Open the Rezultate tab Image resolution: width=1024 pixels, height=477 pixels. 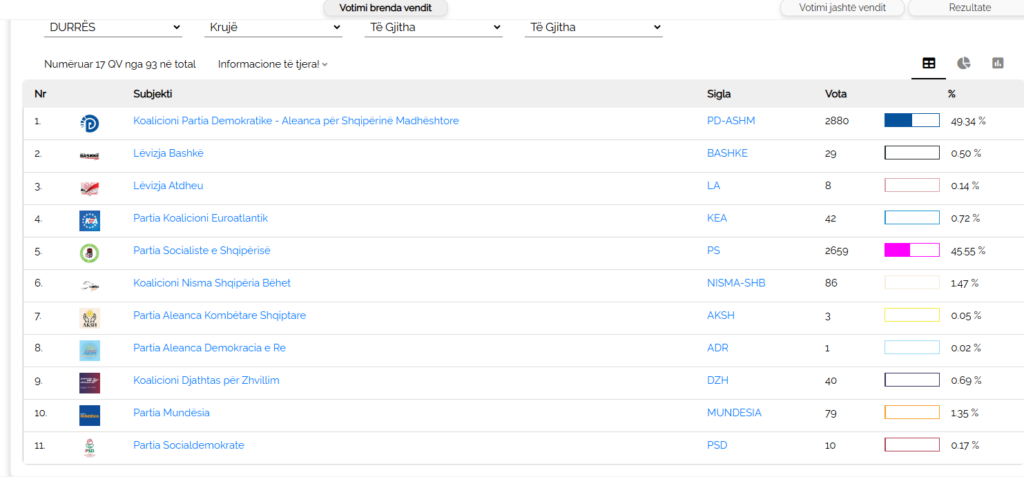click(x=969, y=8)
